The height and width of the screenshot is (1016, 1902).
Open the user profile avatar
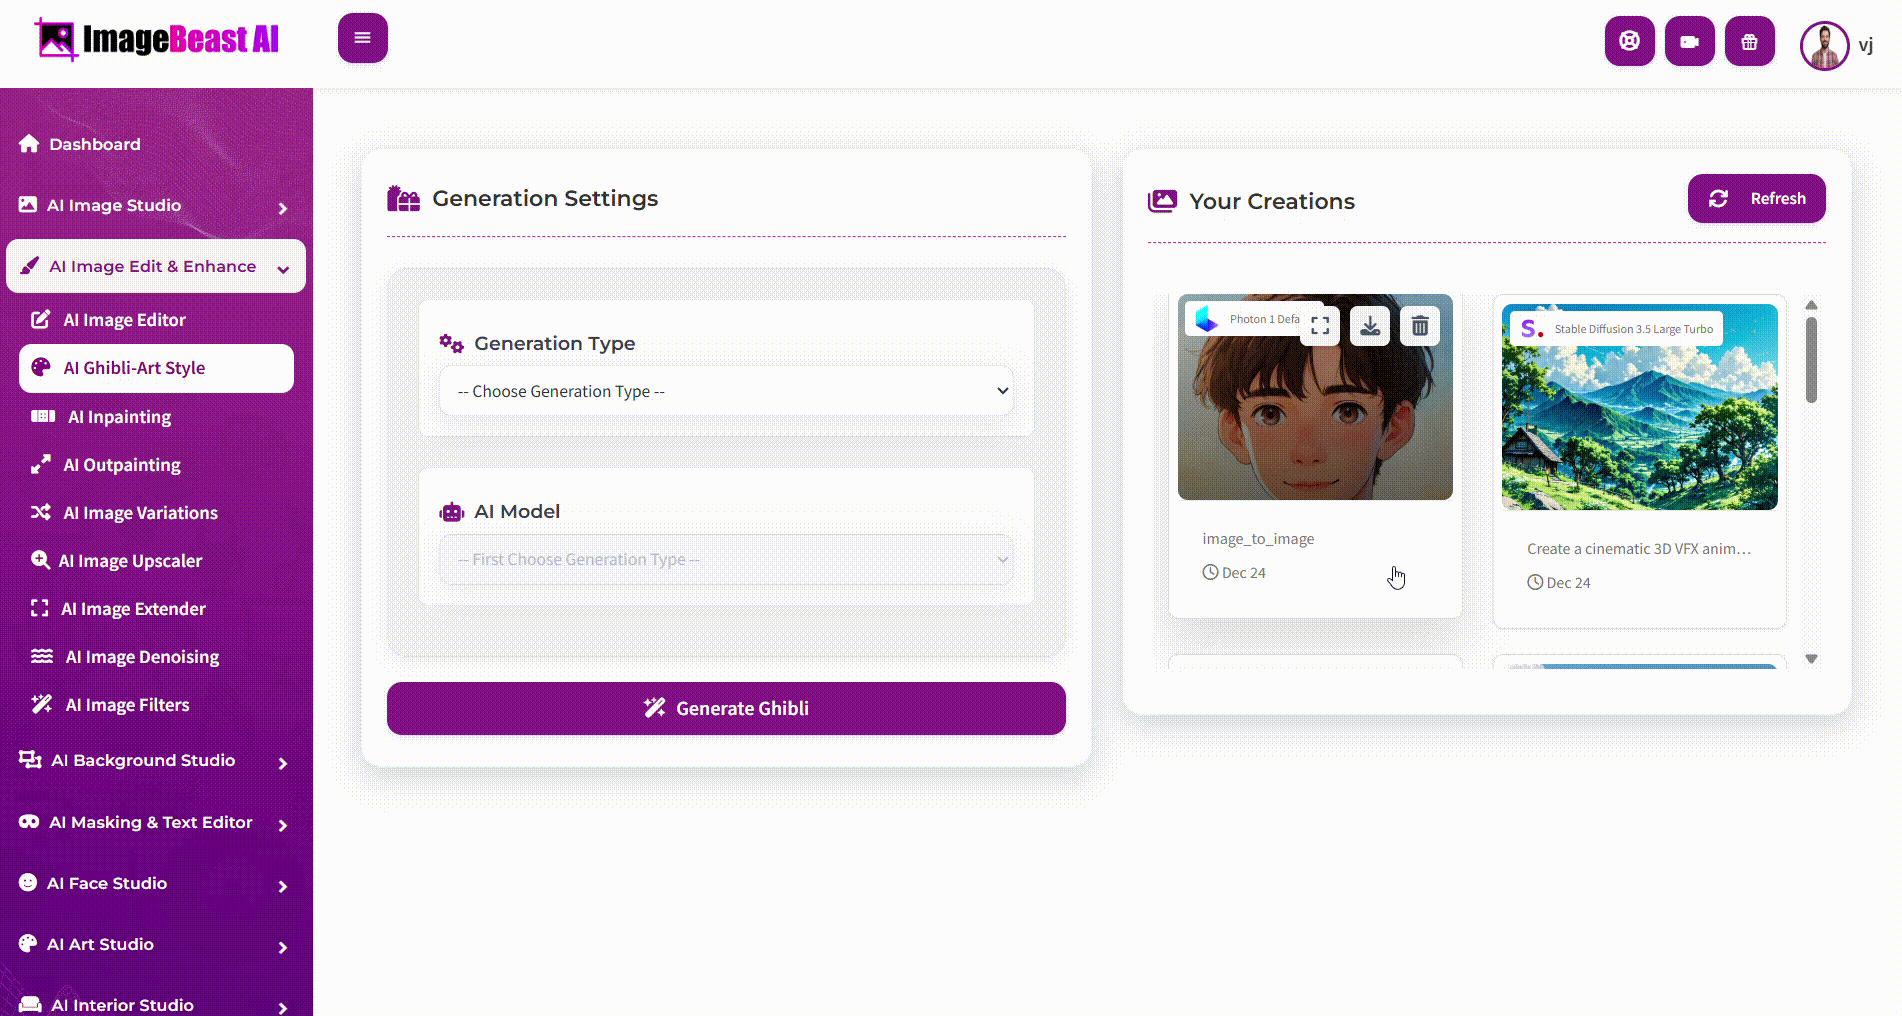click(x=1824, y=45)
